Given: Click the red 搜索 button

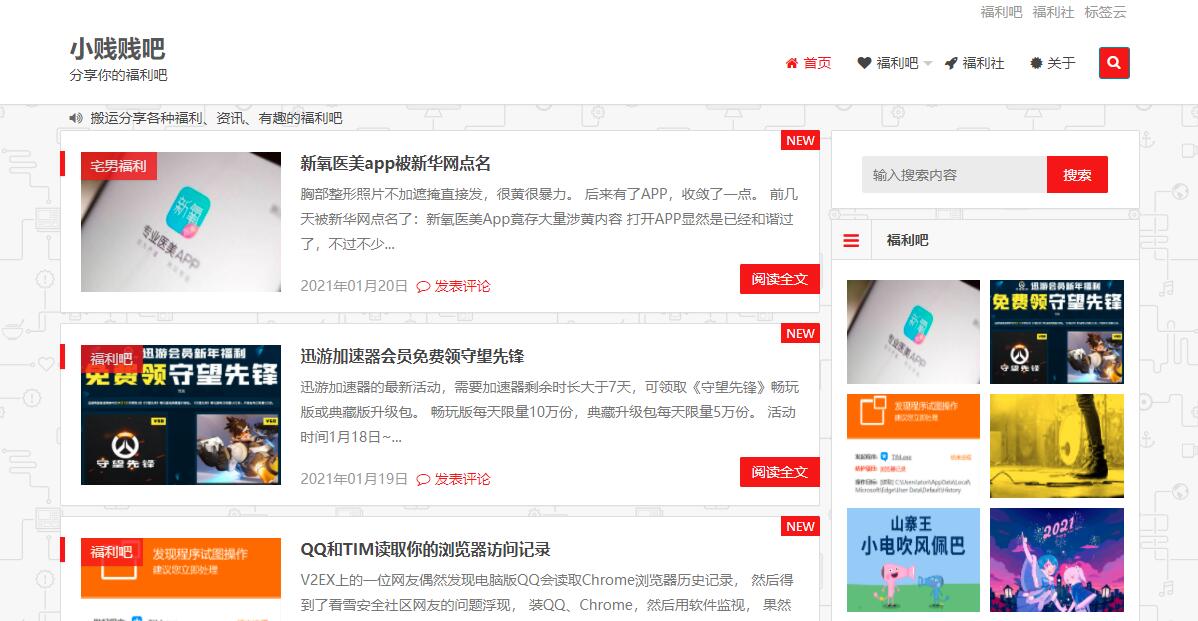Looking at the screenshot, I should (1077, 175).
